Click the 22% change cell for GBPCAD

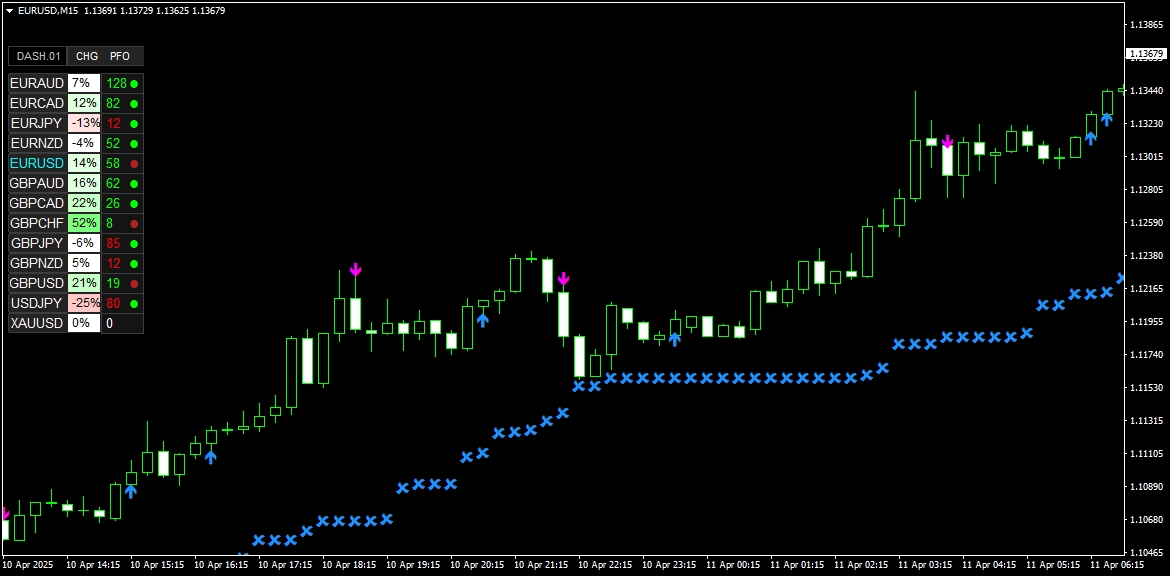pyautogui.click(x=84, y=203)
